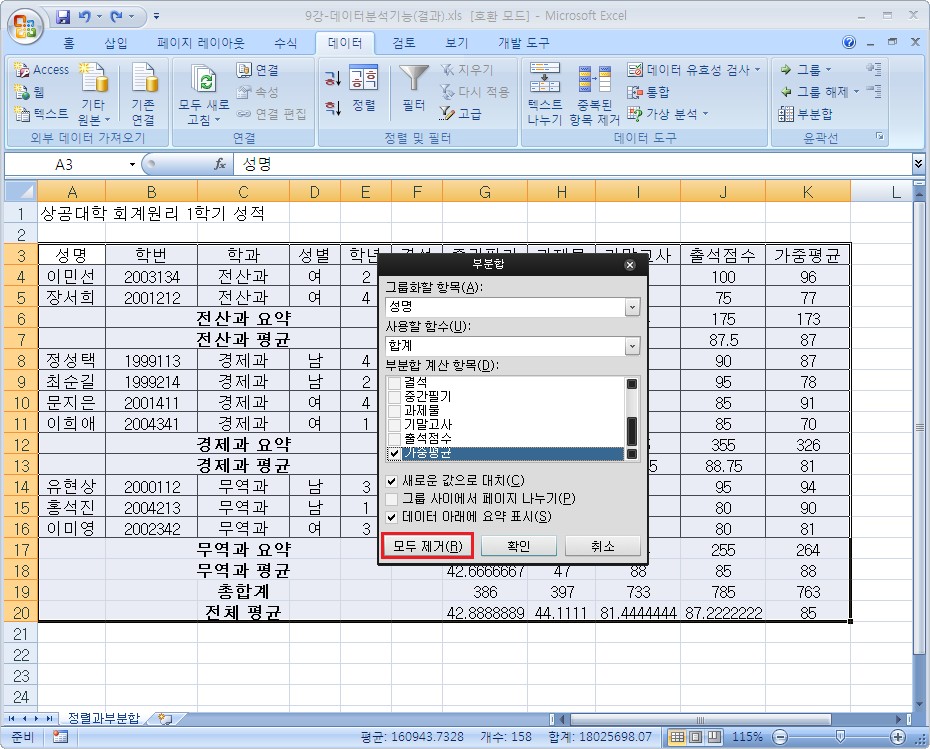The height and width of the screenshot is (749, 930).
Task: Zoom in with the plus button
Action: (898, 737)
